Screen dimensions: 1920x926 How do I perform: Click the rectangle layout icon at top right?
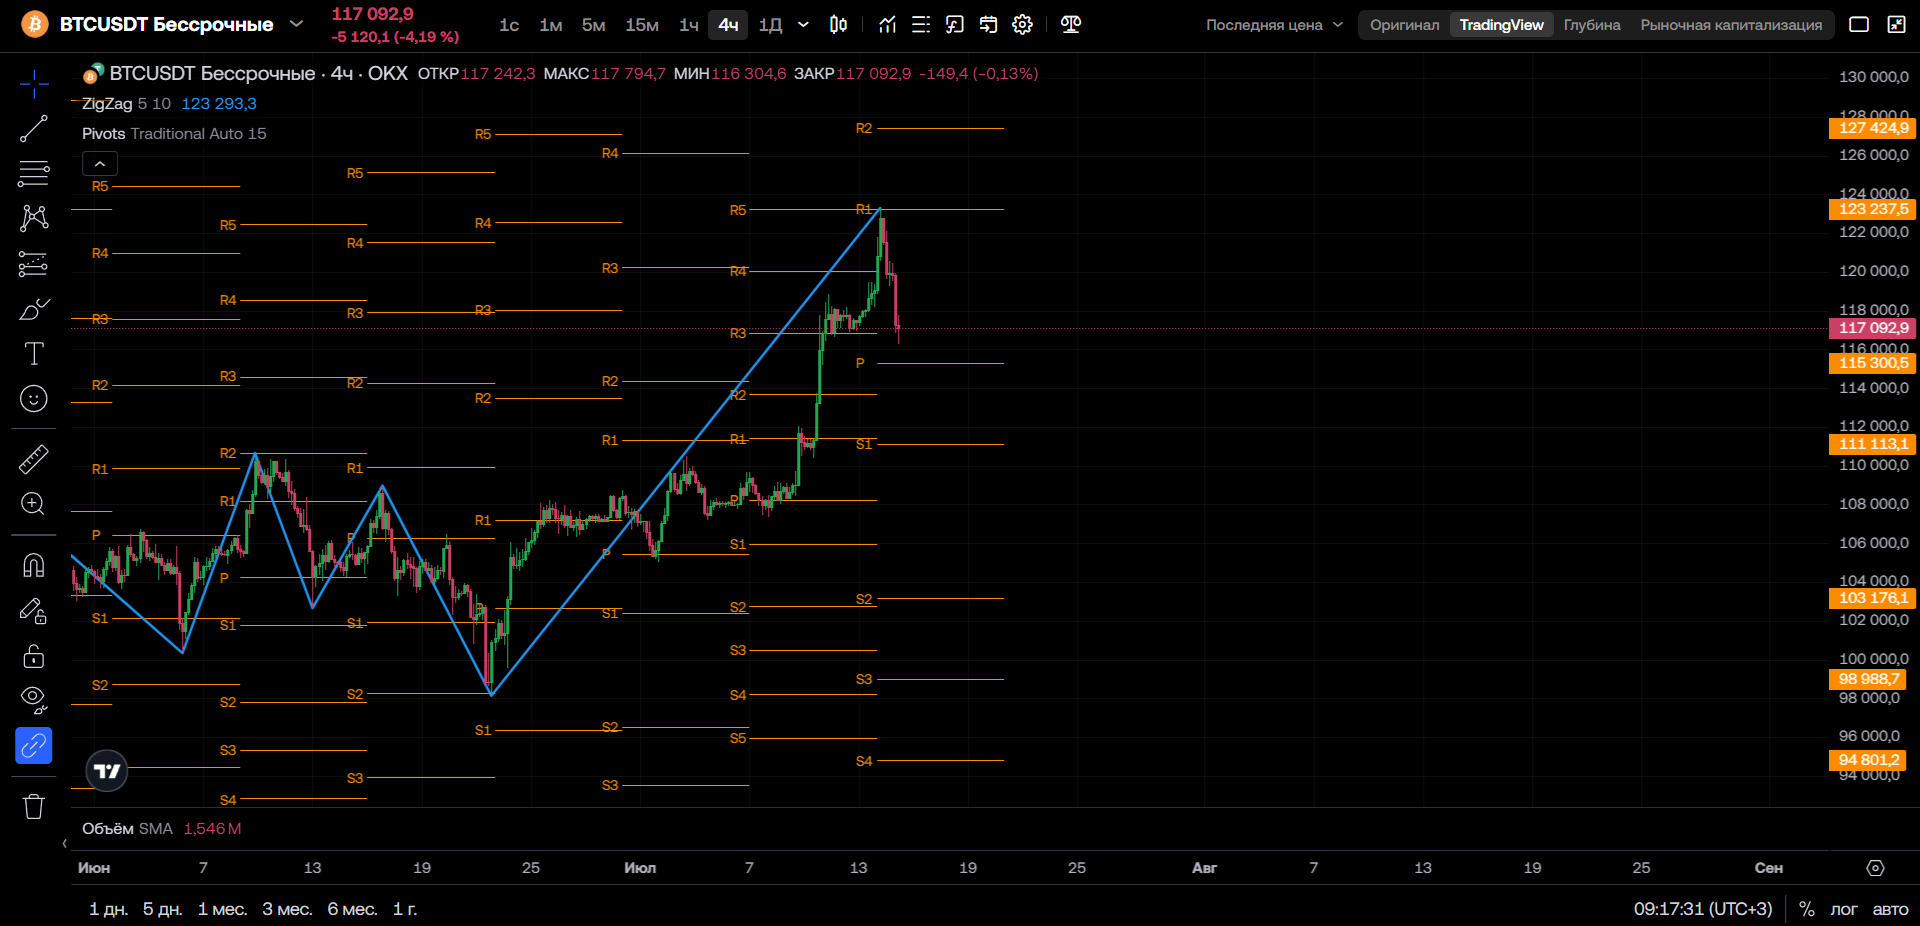coord(1859,25)
